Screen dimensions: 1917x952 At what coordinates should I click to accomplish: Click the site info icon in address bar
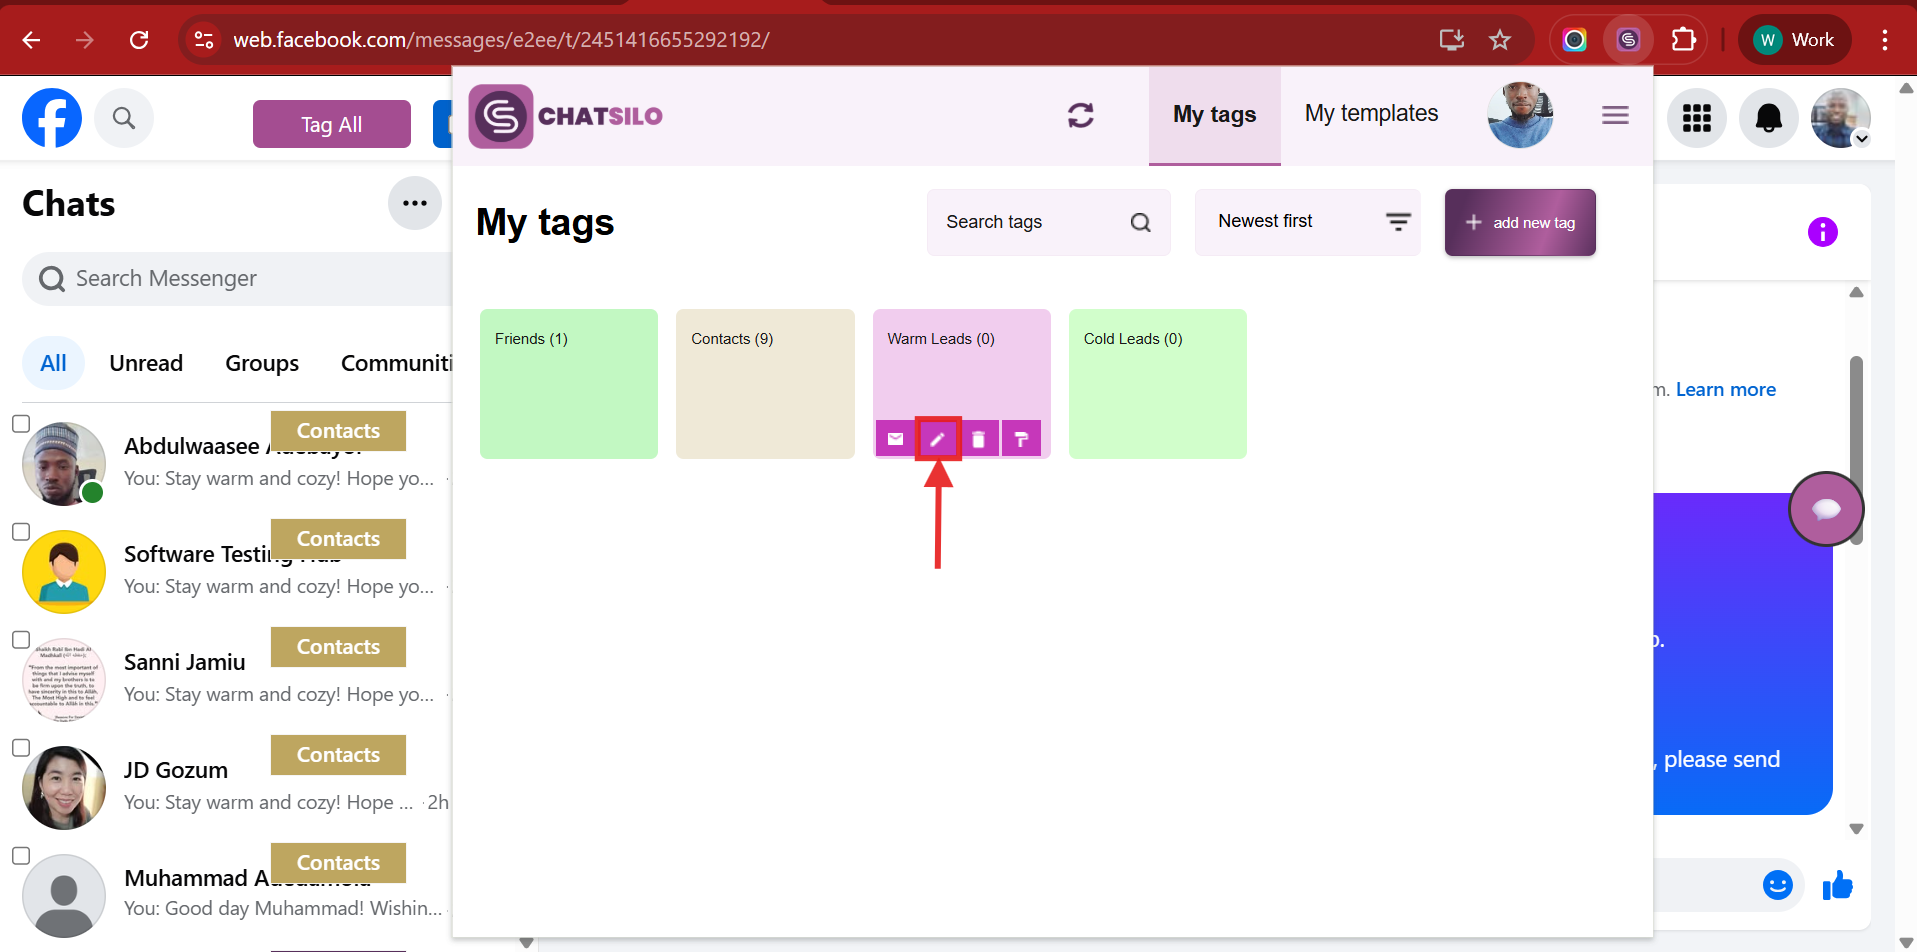pos(204,40)
